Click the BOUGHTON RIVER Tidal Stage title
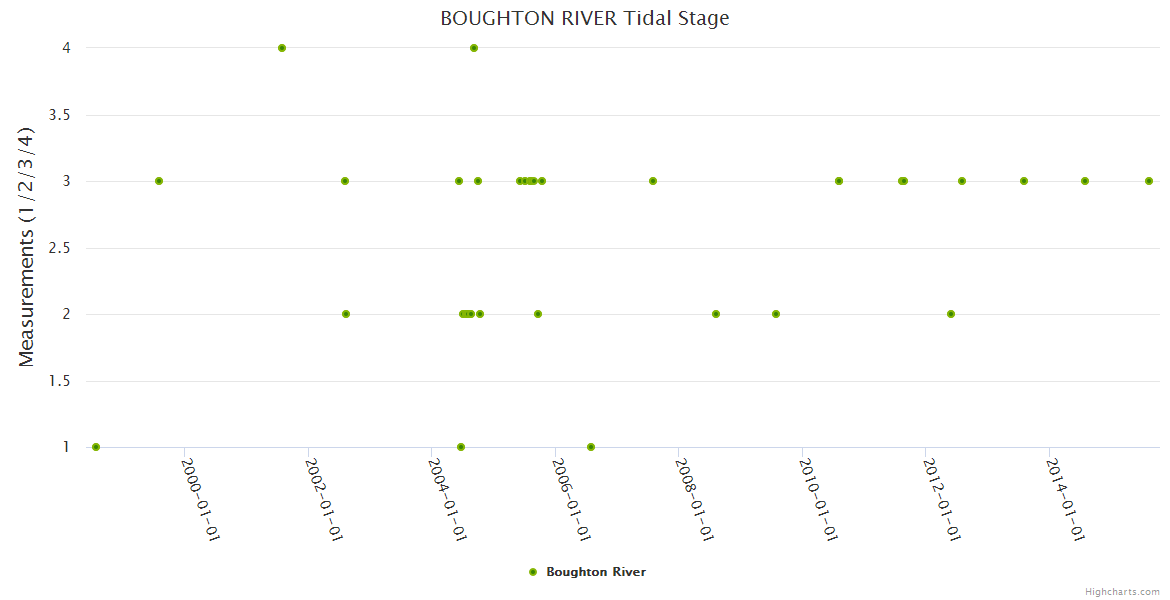The width and height of the screenshot is (1170, 600). click(585, 18)
